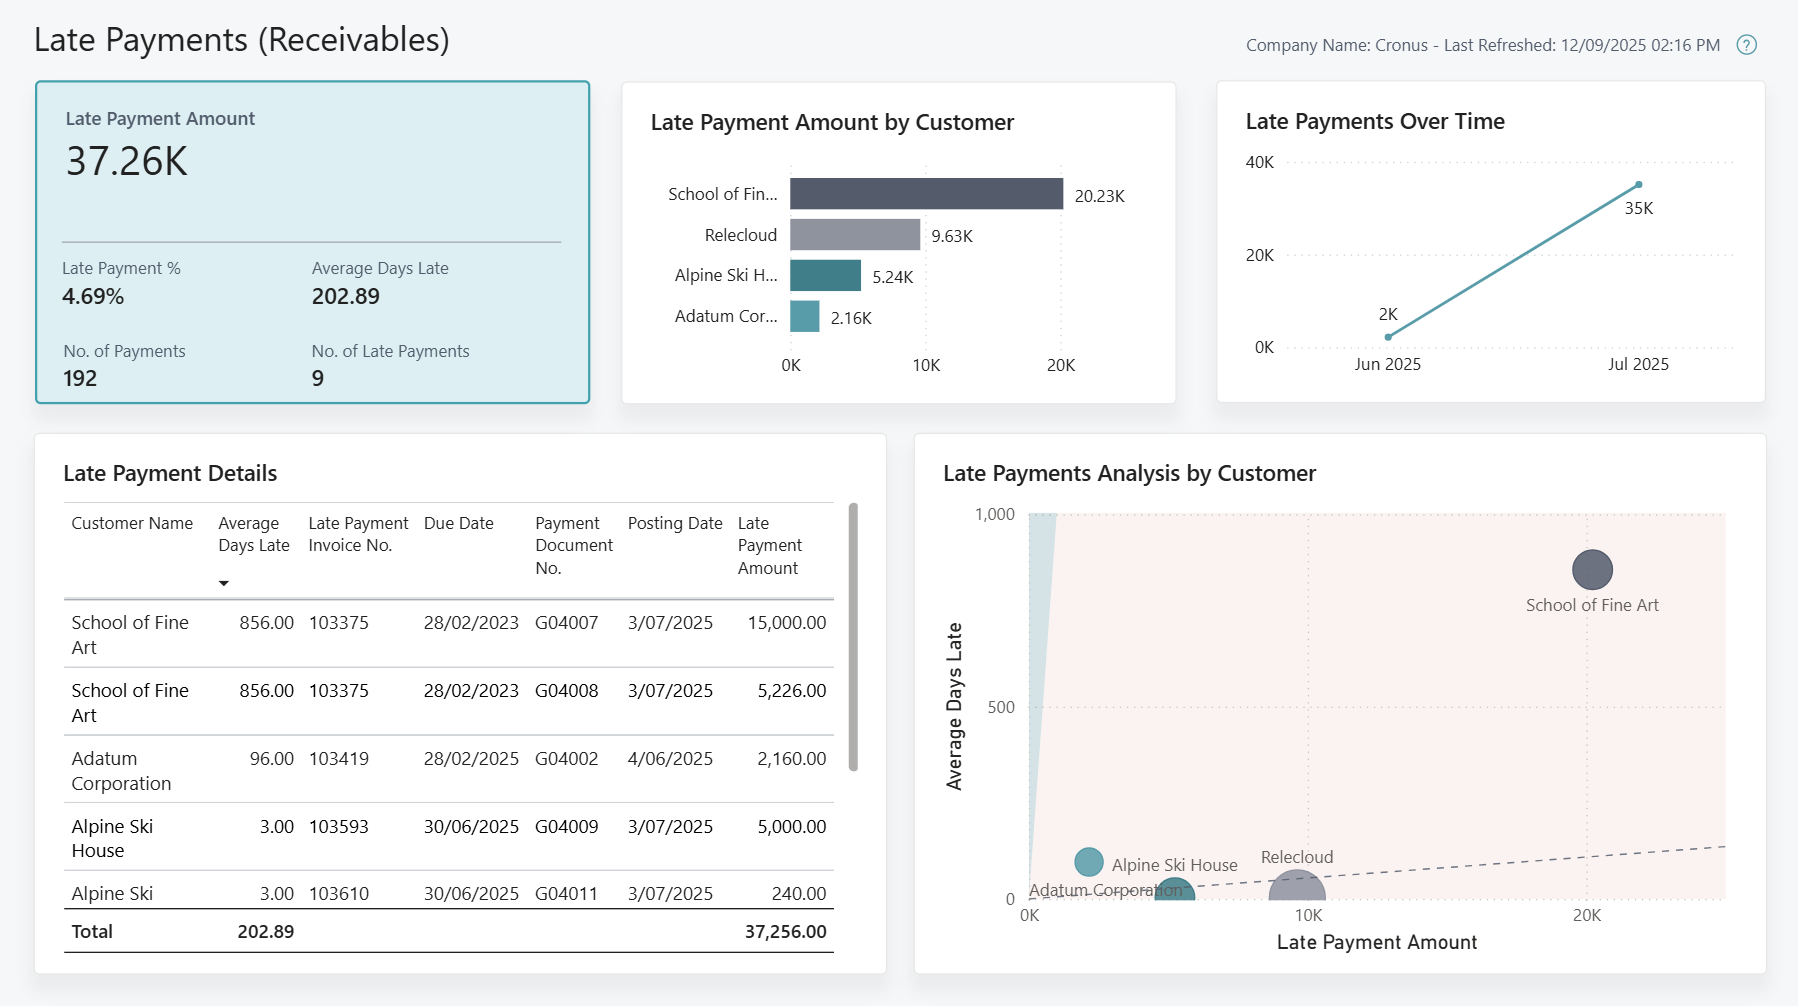Select the 35K data point for Jul 2025
The height and width of the screenshot is (1006, 1798).
pyautogui.click(x=1638, y=184)
